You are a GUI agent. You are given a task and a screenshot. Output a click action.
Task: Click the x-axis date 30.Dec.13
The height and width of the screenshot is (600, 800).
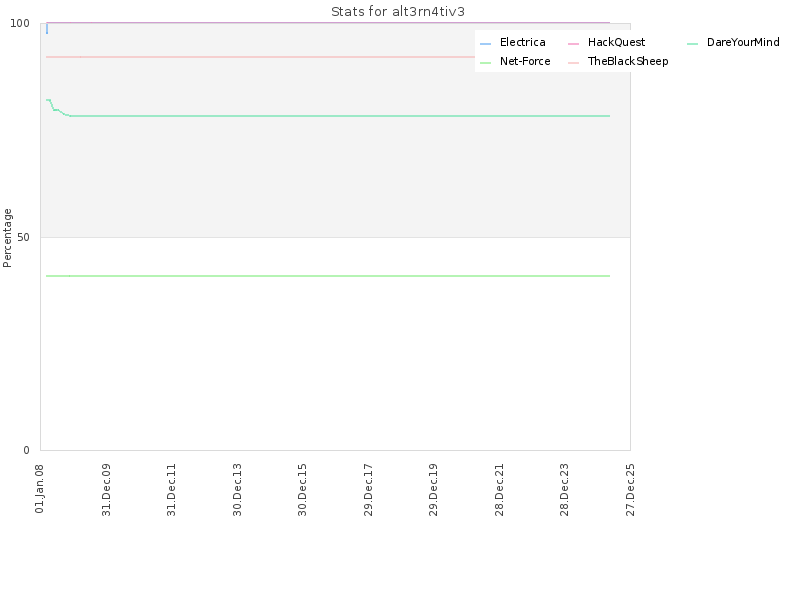(237, 490)
